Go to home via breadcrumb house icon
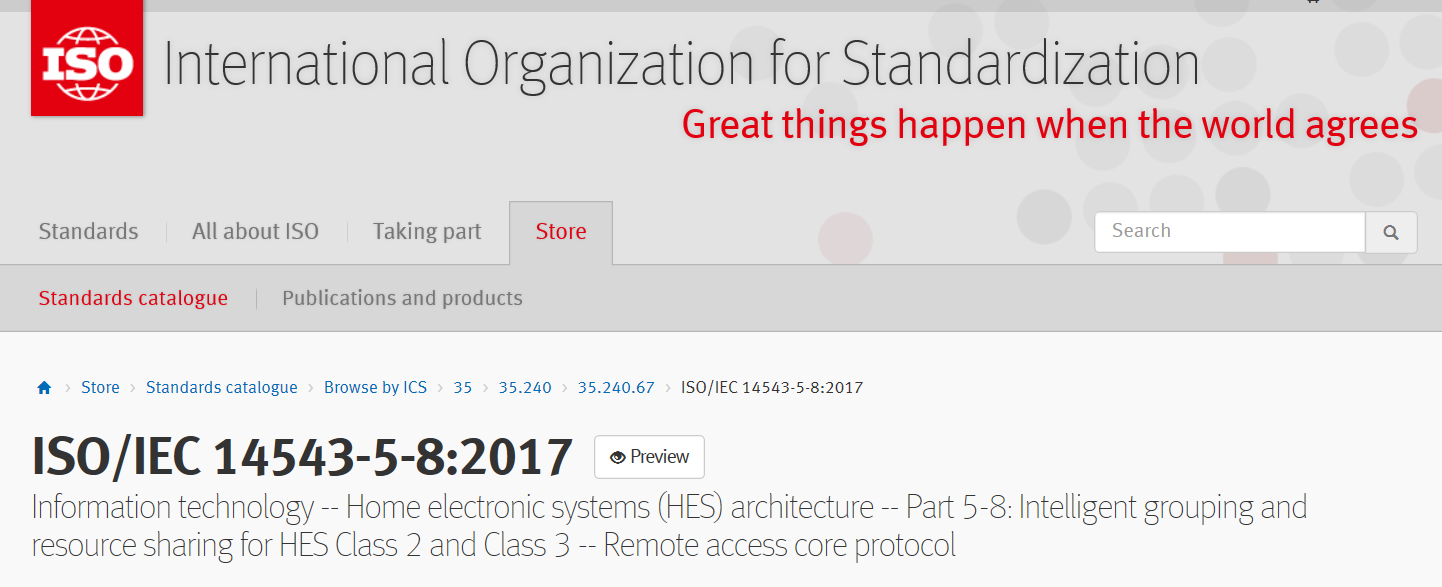Screen dimensions: 1442x587 point(44,388)
